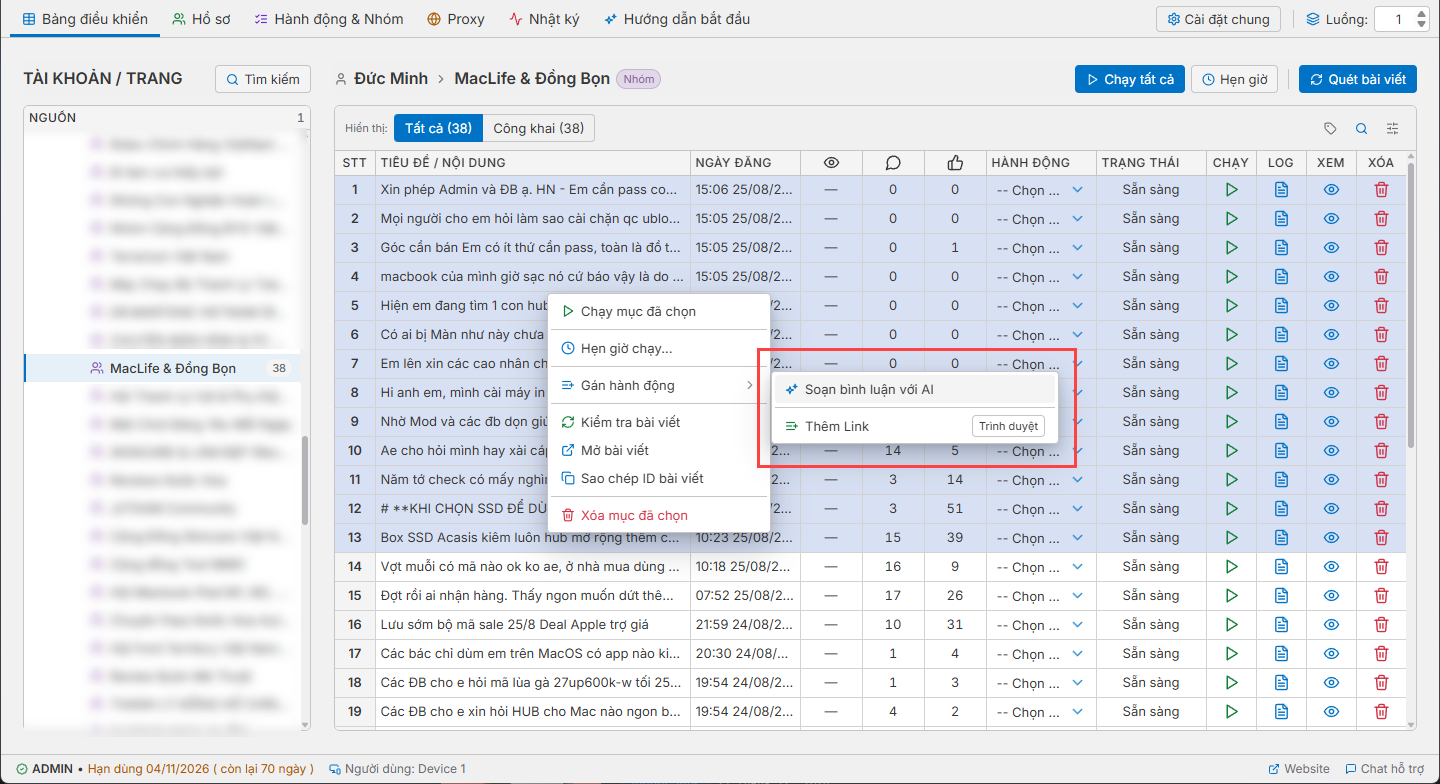Screen dimensions: 1440x784
Task: Open action dropdown for row 18
Action: [x=1040, y=683]
